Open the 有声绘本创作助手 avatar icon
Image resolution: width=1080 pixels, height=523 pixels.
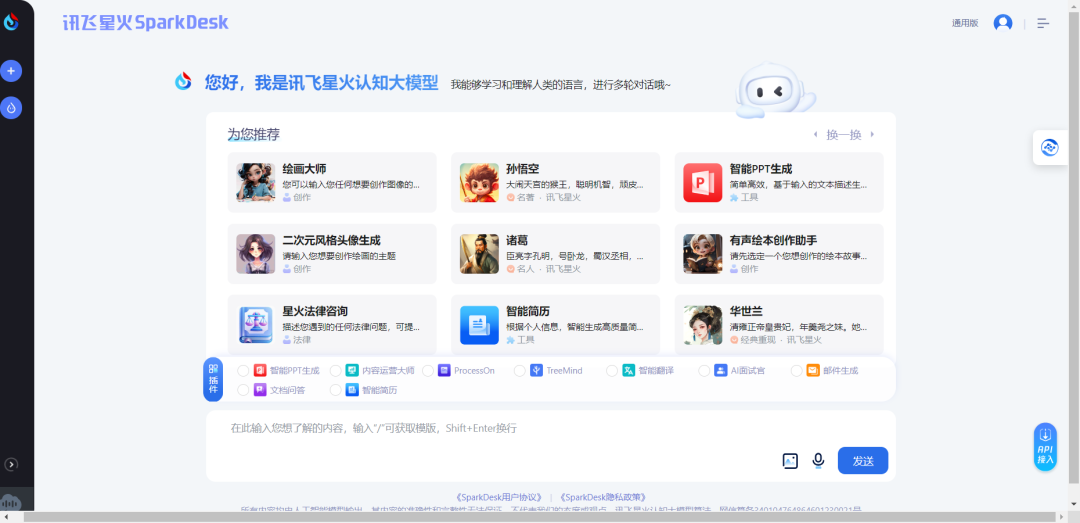703,254
